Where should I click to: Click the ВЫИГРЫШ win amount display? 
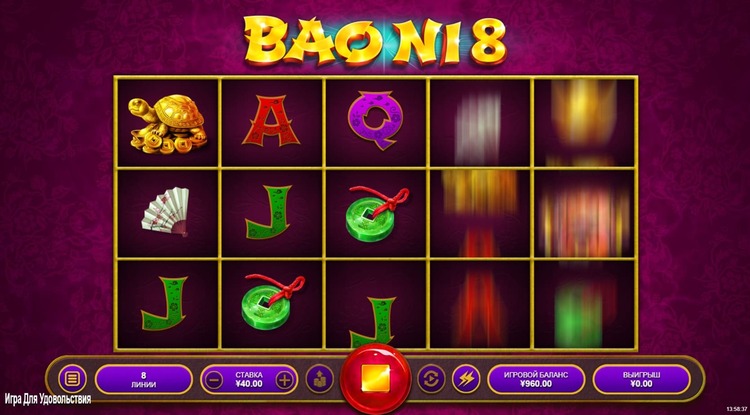click(x=641, y=380)
